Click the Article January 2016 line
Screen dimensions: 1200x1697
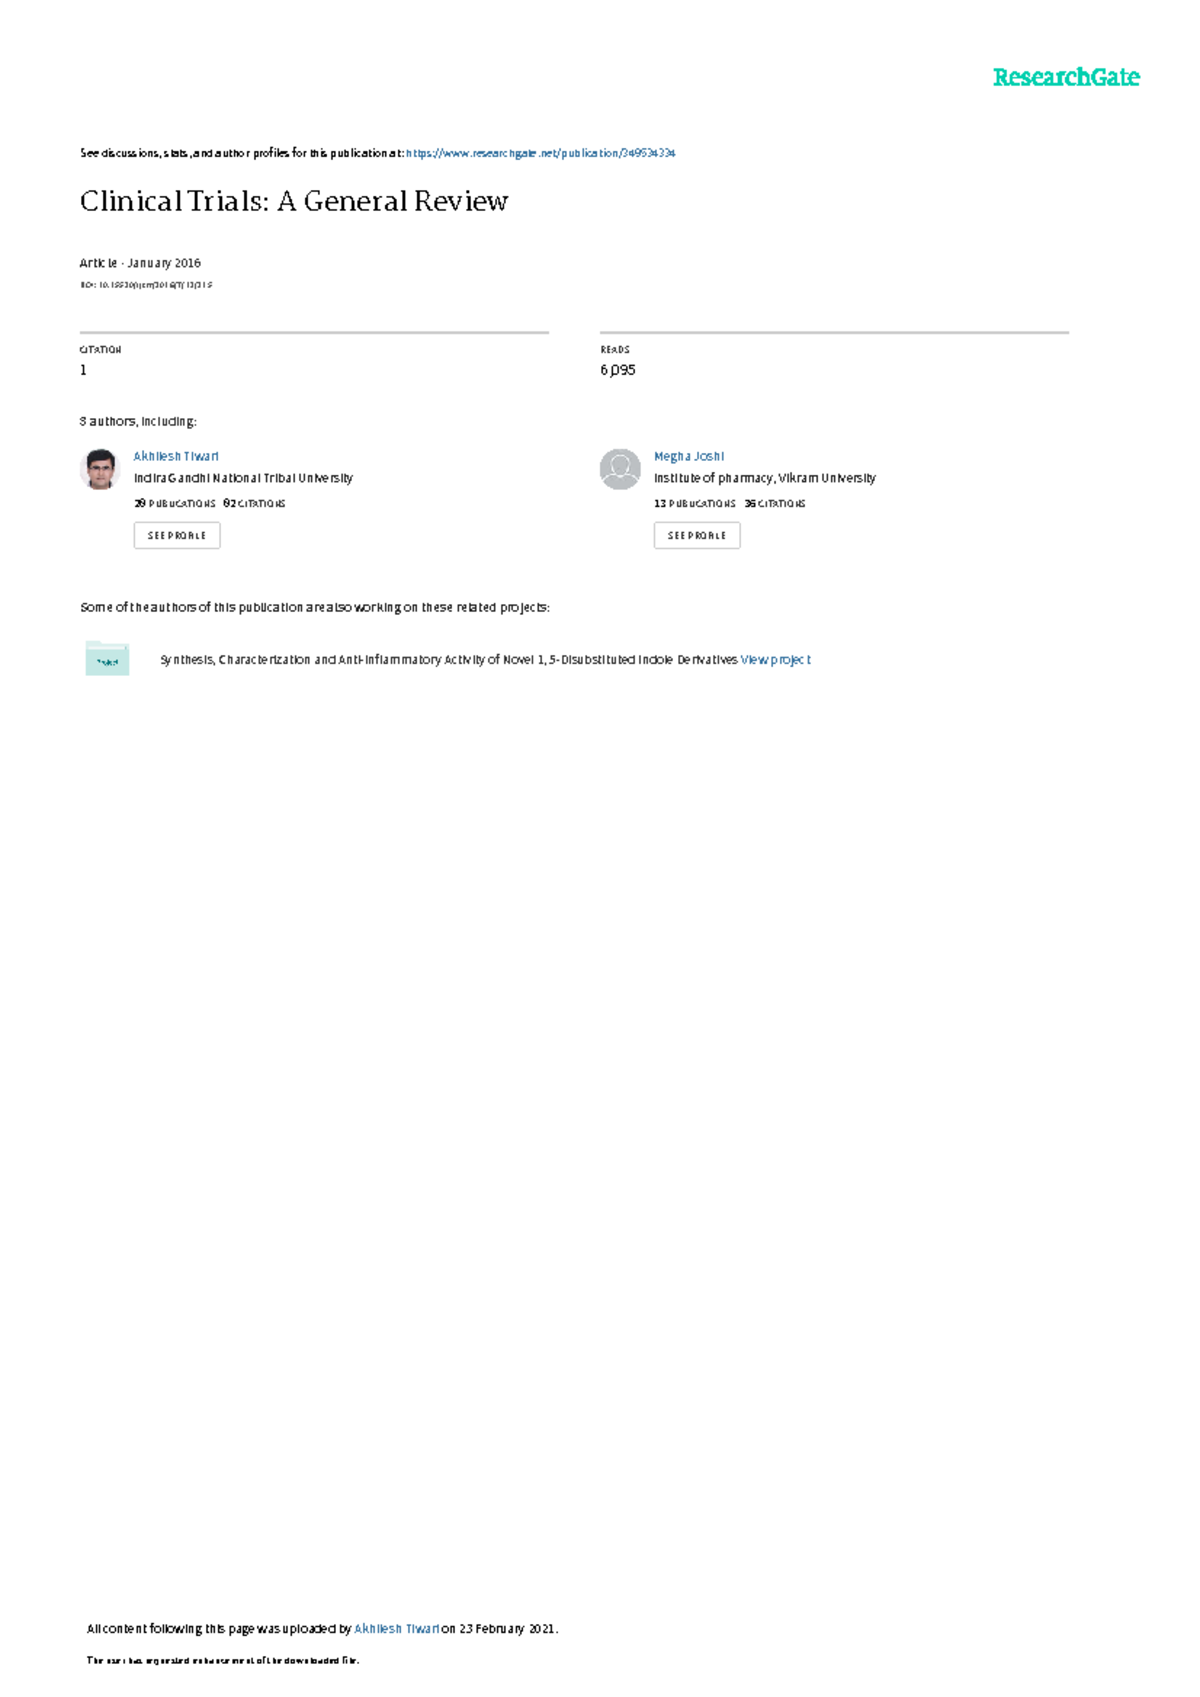point(140,263)
